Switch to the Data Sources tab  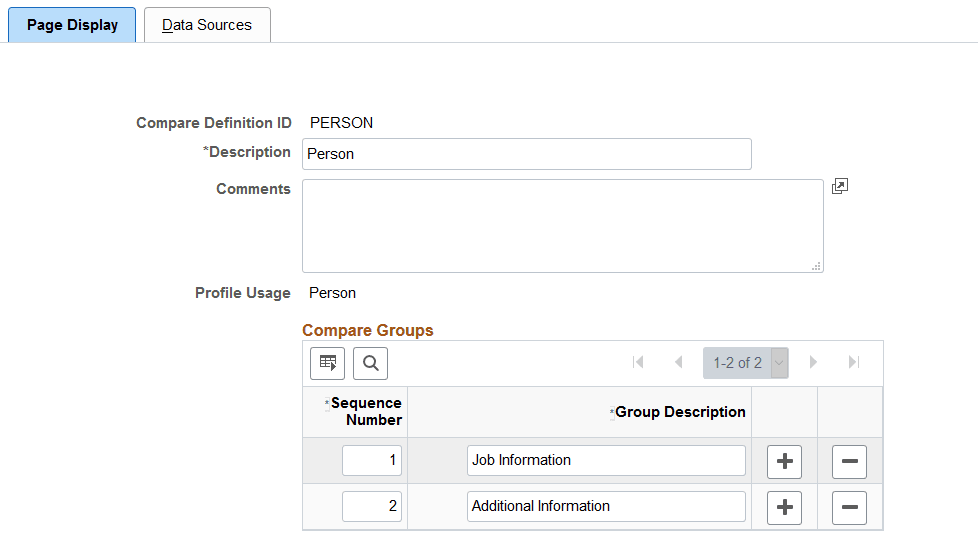(207, 25)
